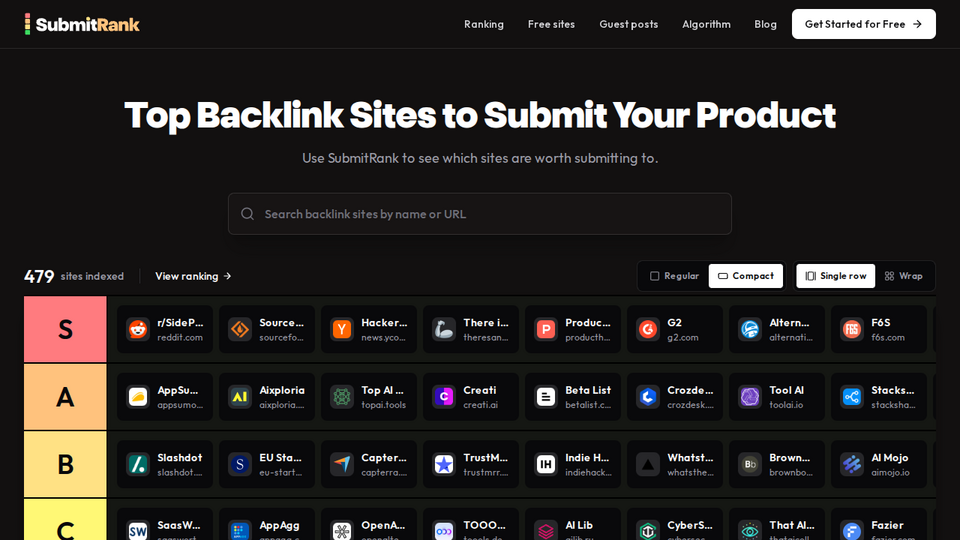The height and width of the screenshot is (540, 960).
Task: Select the Hacker News Y icon
Action: coord(342,329)
